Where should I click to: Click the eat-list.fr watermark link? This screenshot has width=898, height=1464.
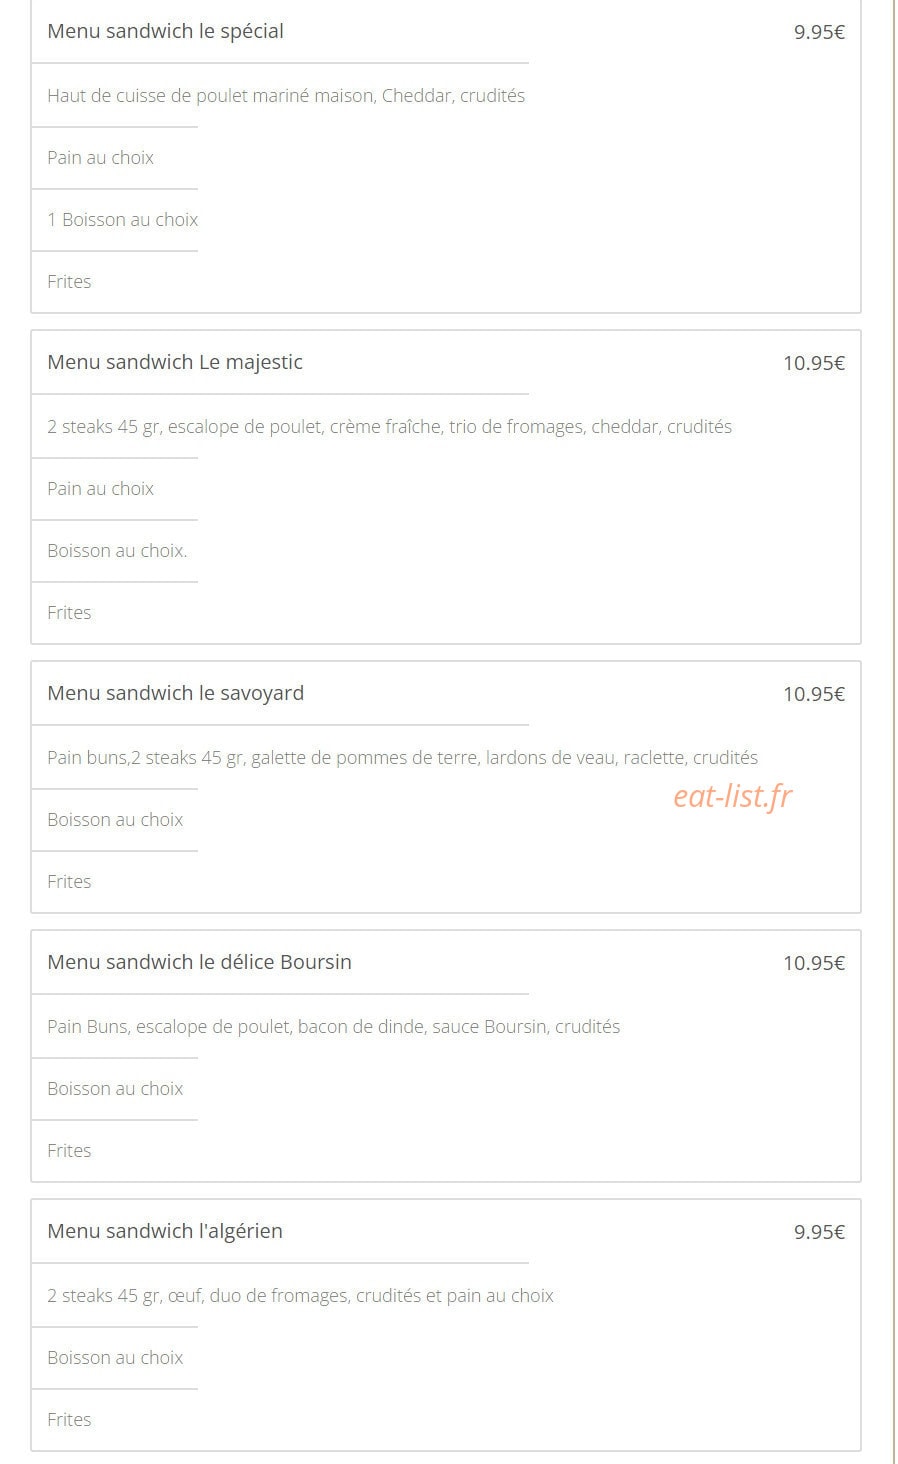[733, 796]
